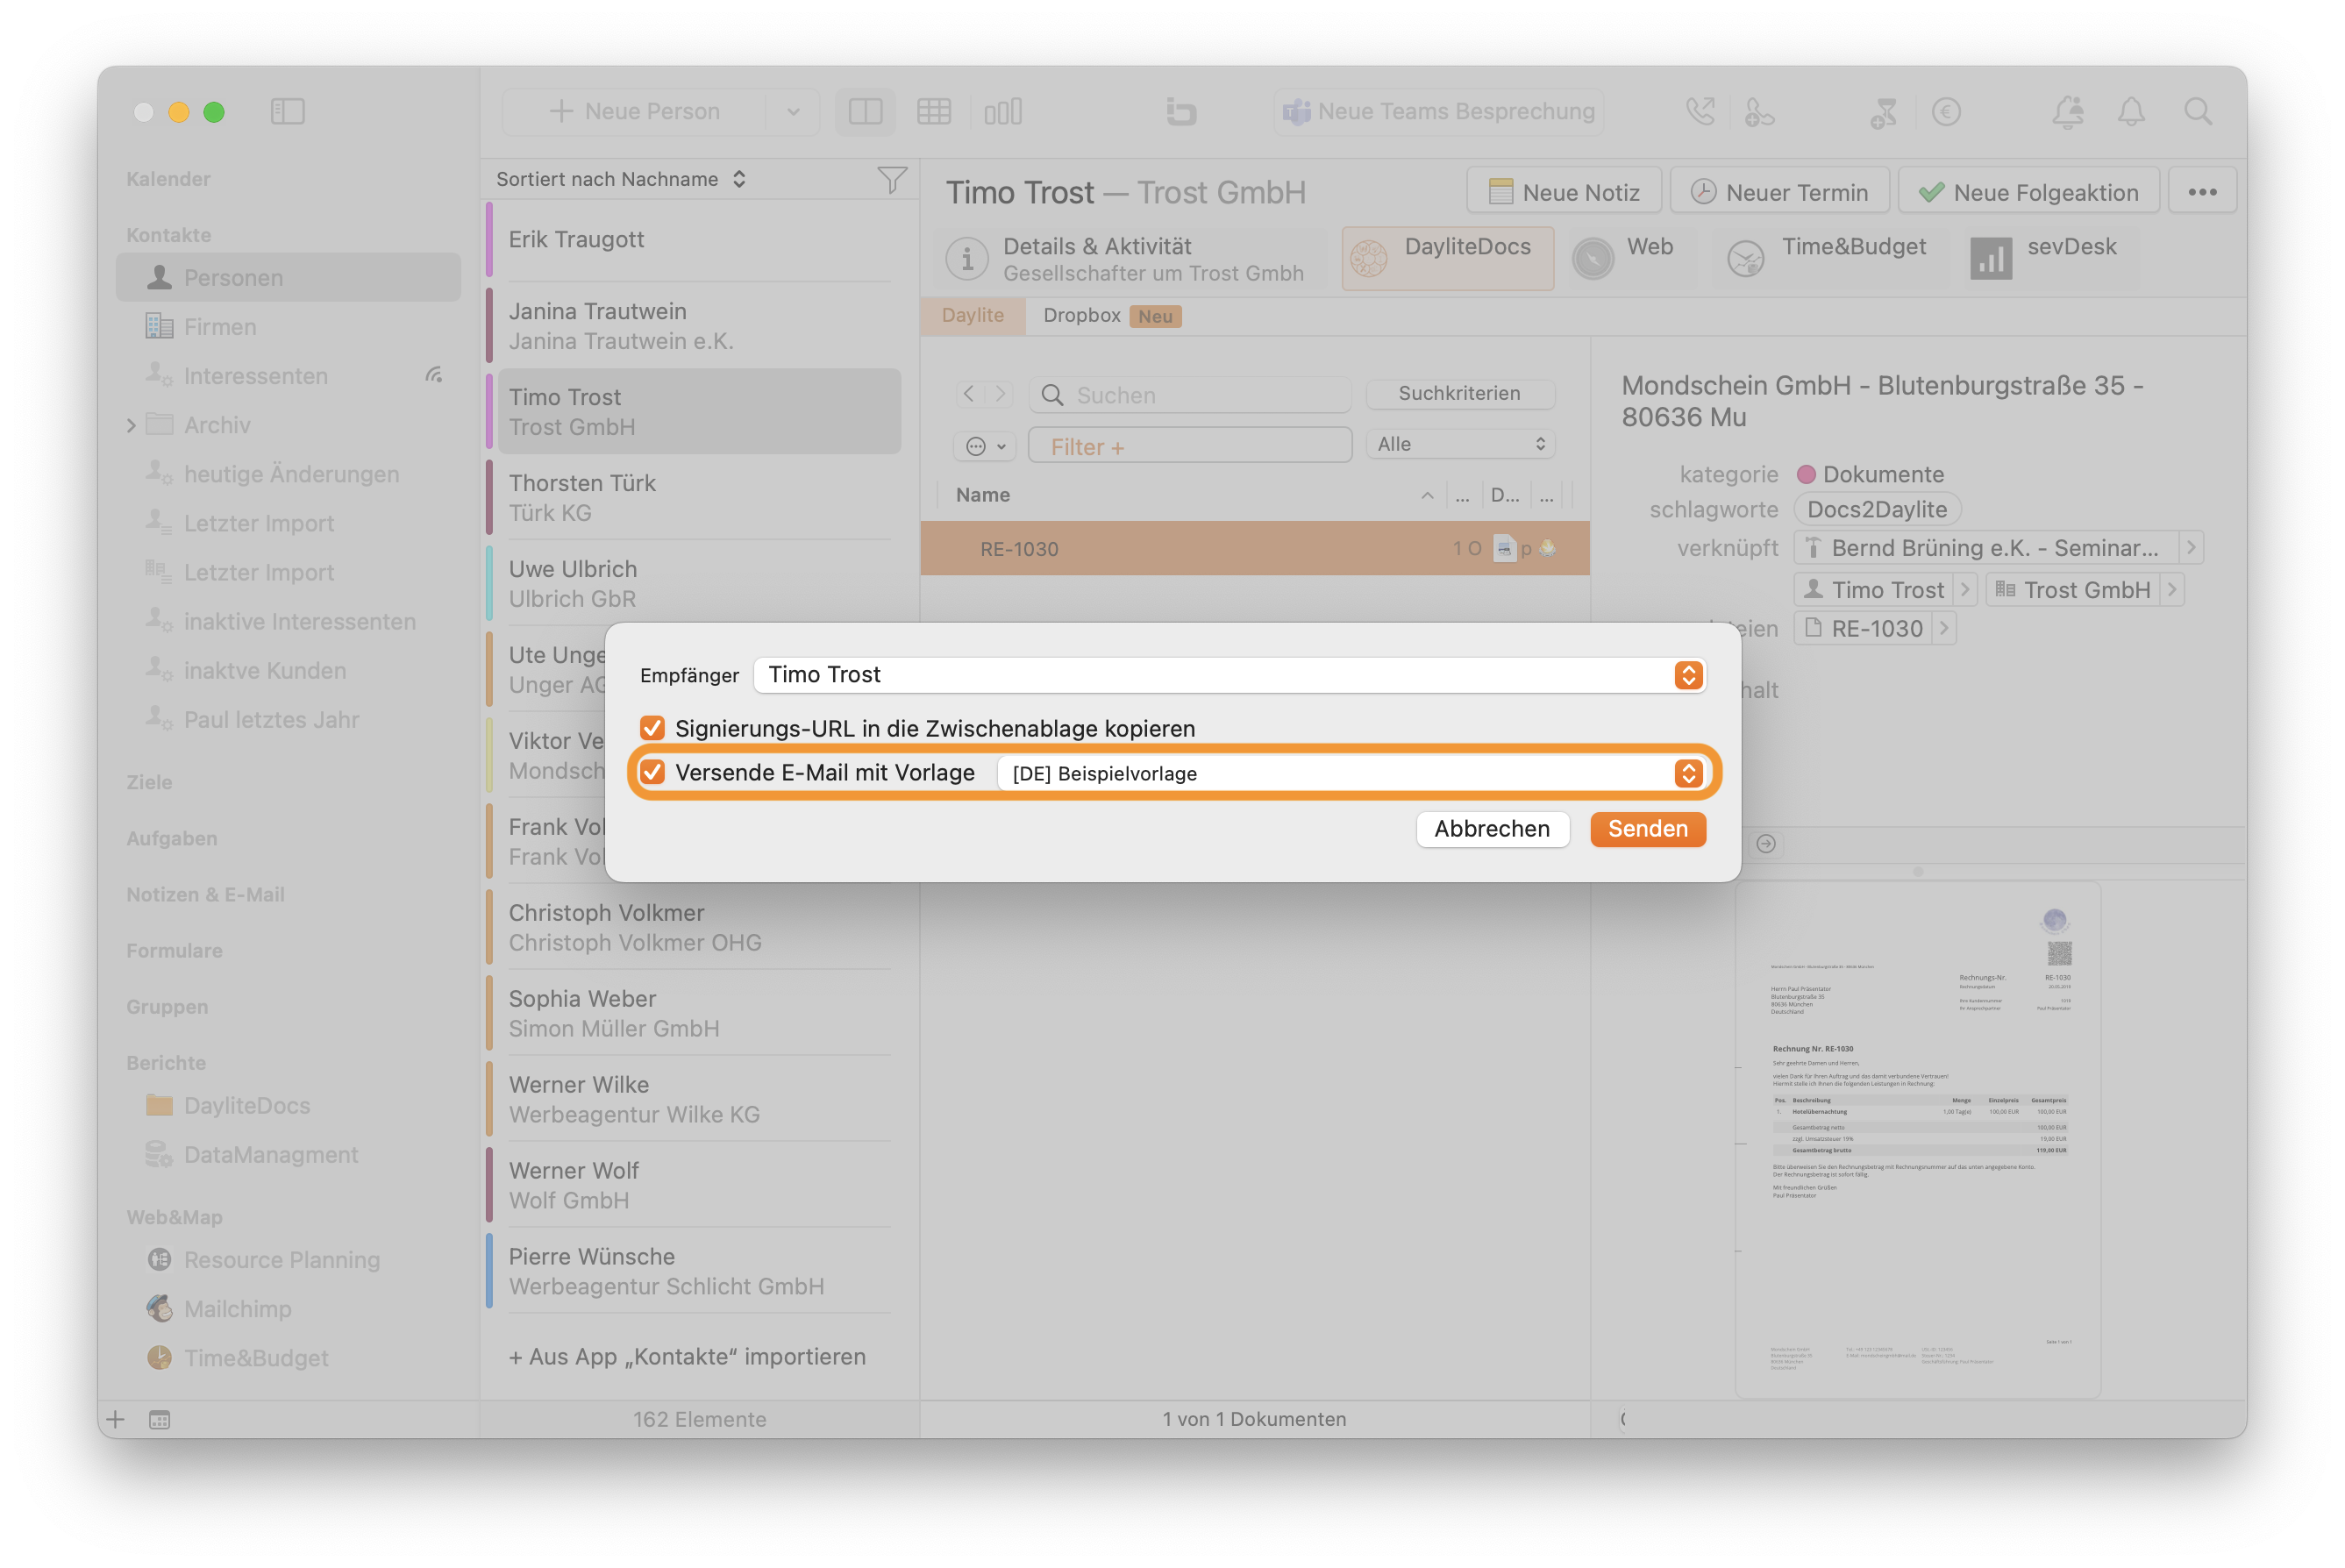Uncheck Versende E-Mail mit Vorlage
The height and width of the screenshot is (1568, 2345).
652,772
